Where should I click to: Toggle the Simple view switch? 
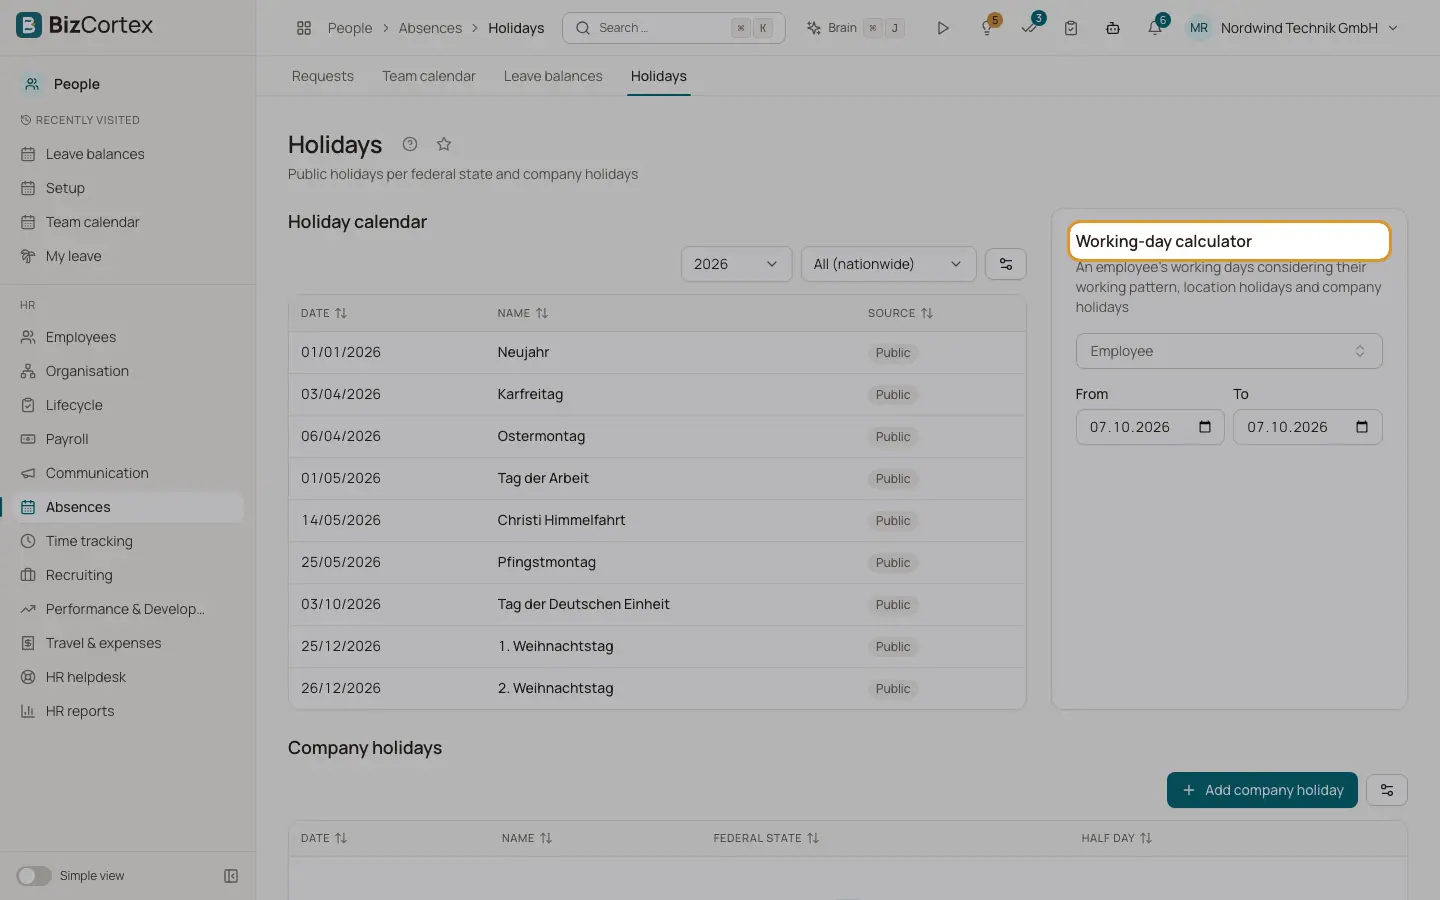tap(34, 876)
